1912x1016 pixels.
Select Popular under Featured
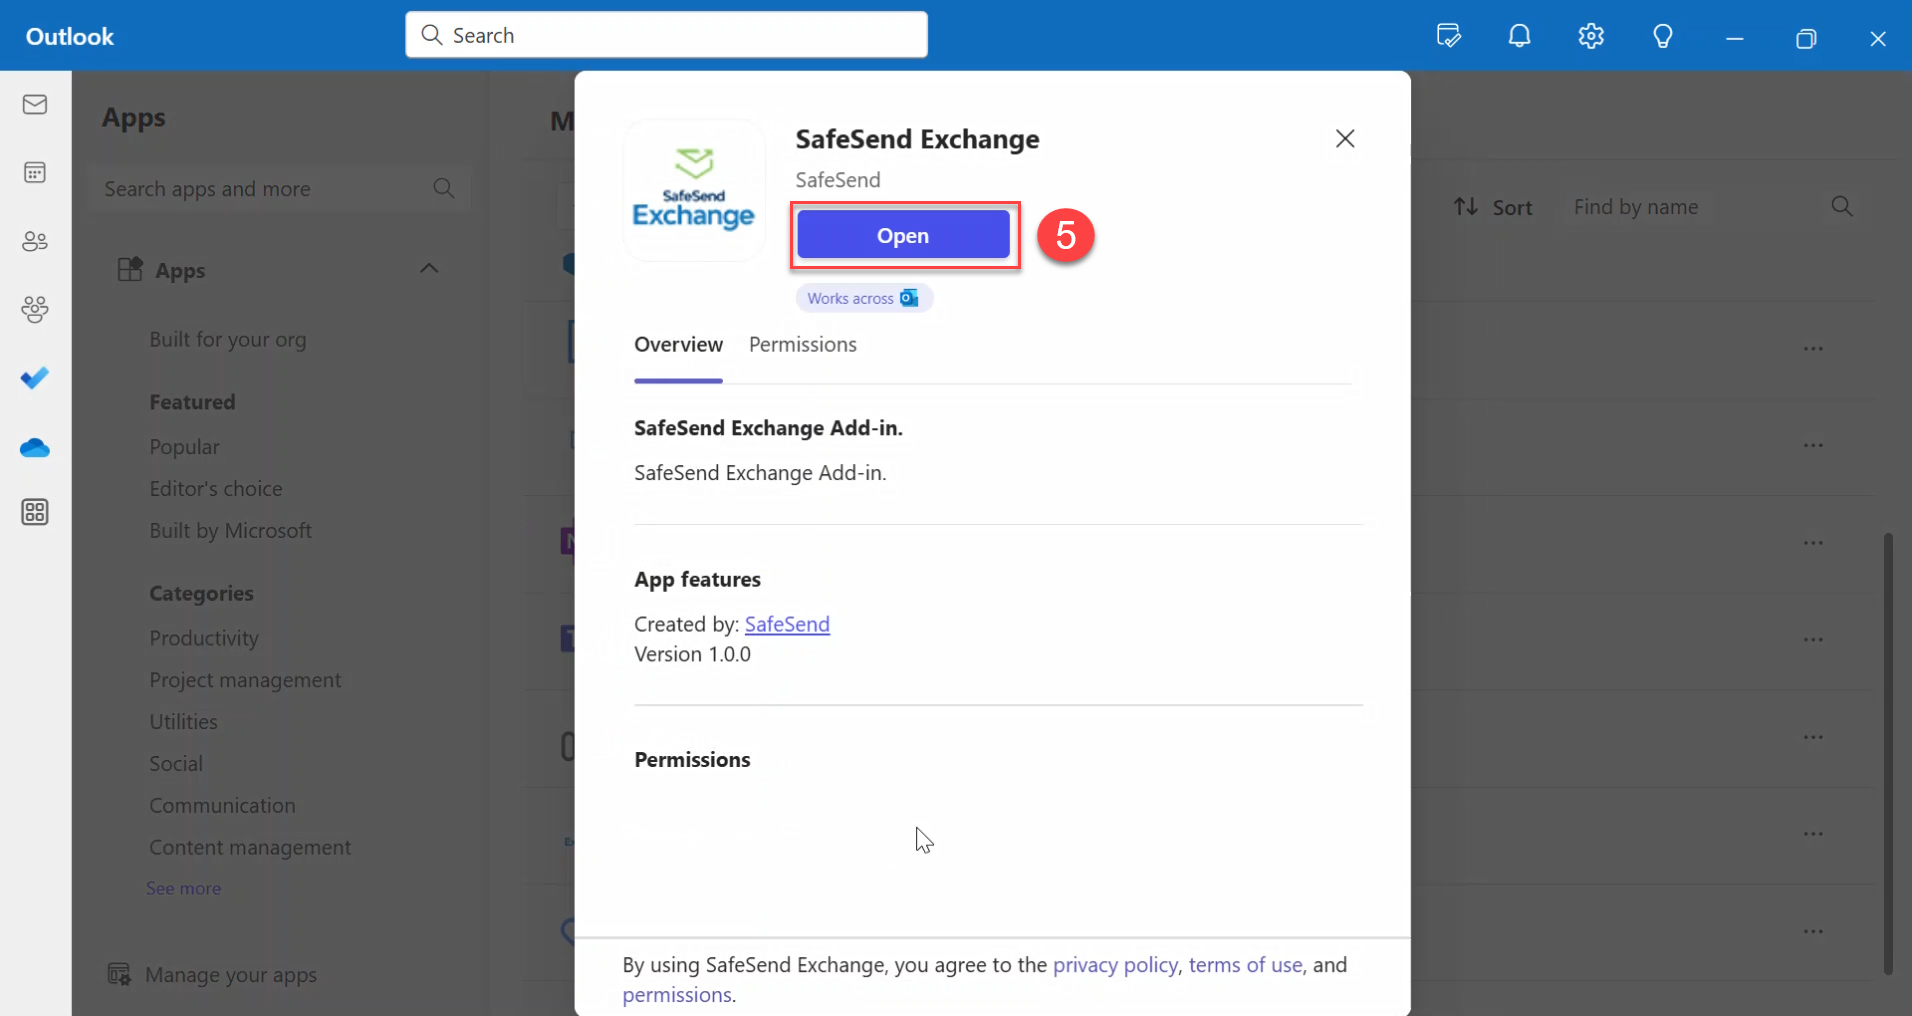(184, 447)
